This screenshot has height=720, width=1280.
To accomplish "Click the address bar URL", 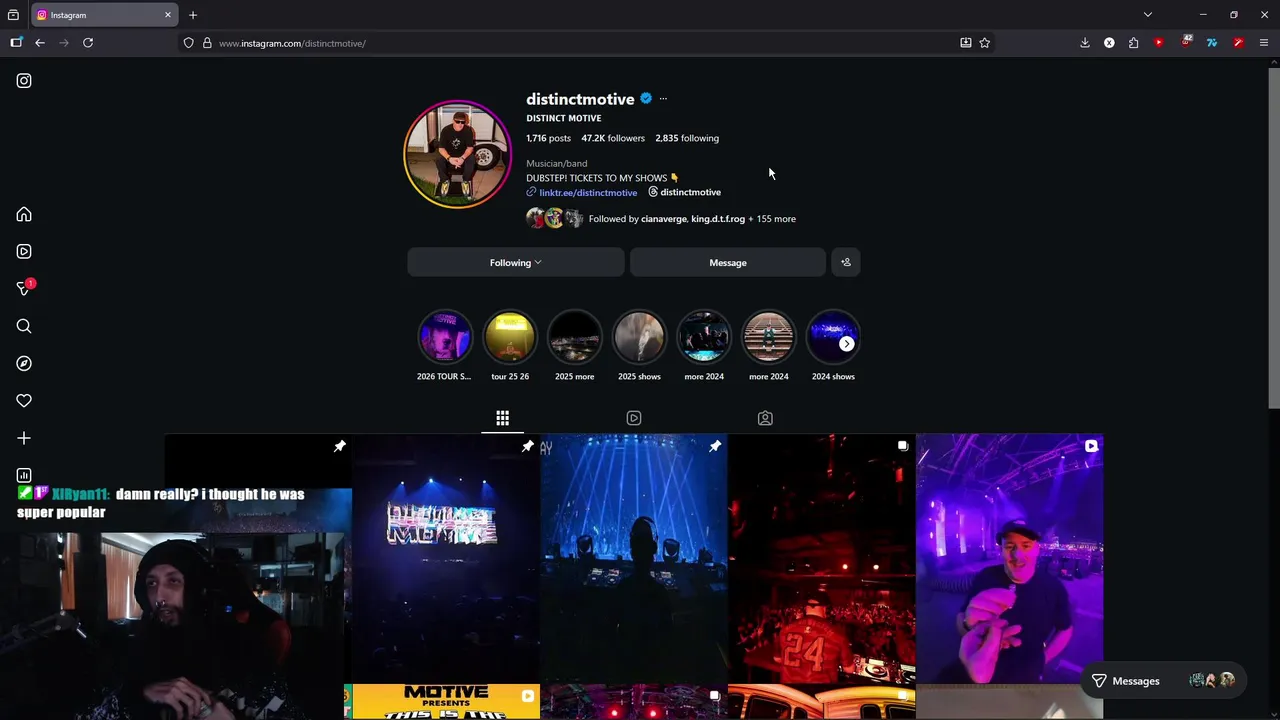I will 292,43.
